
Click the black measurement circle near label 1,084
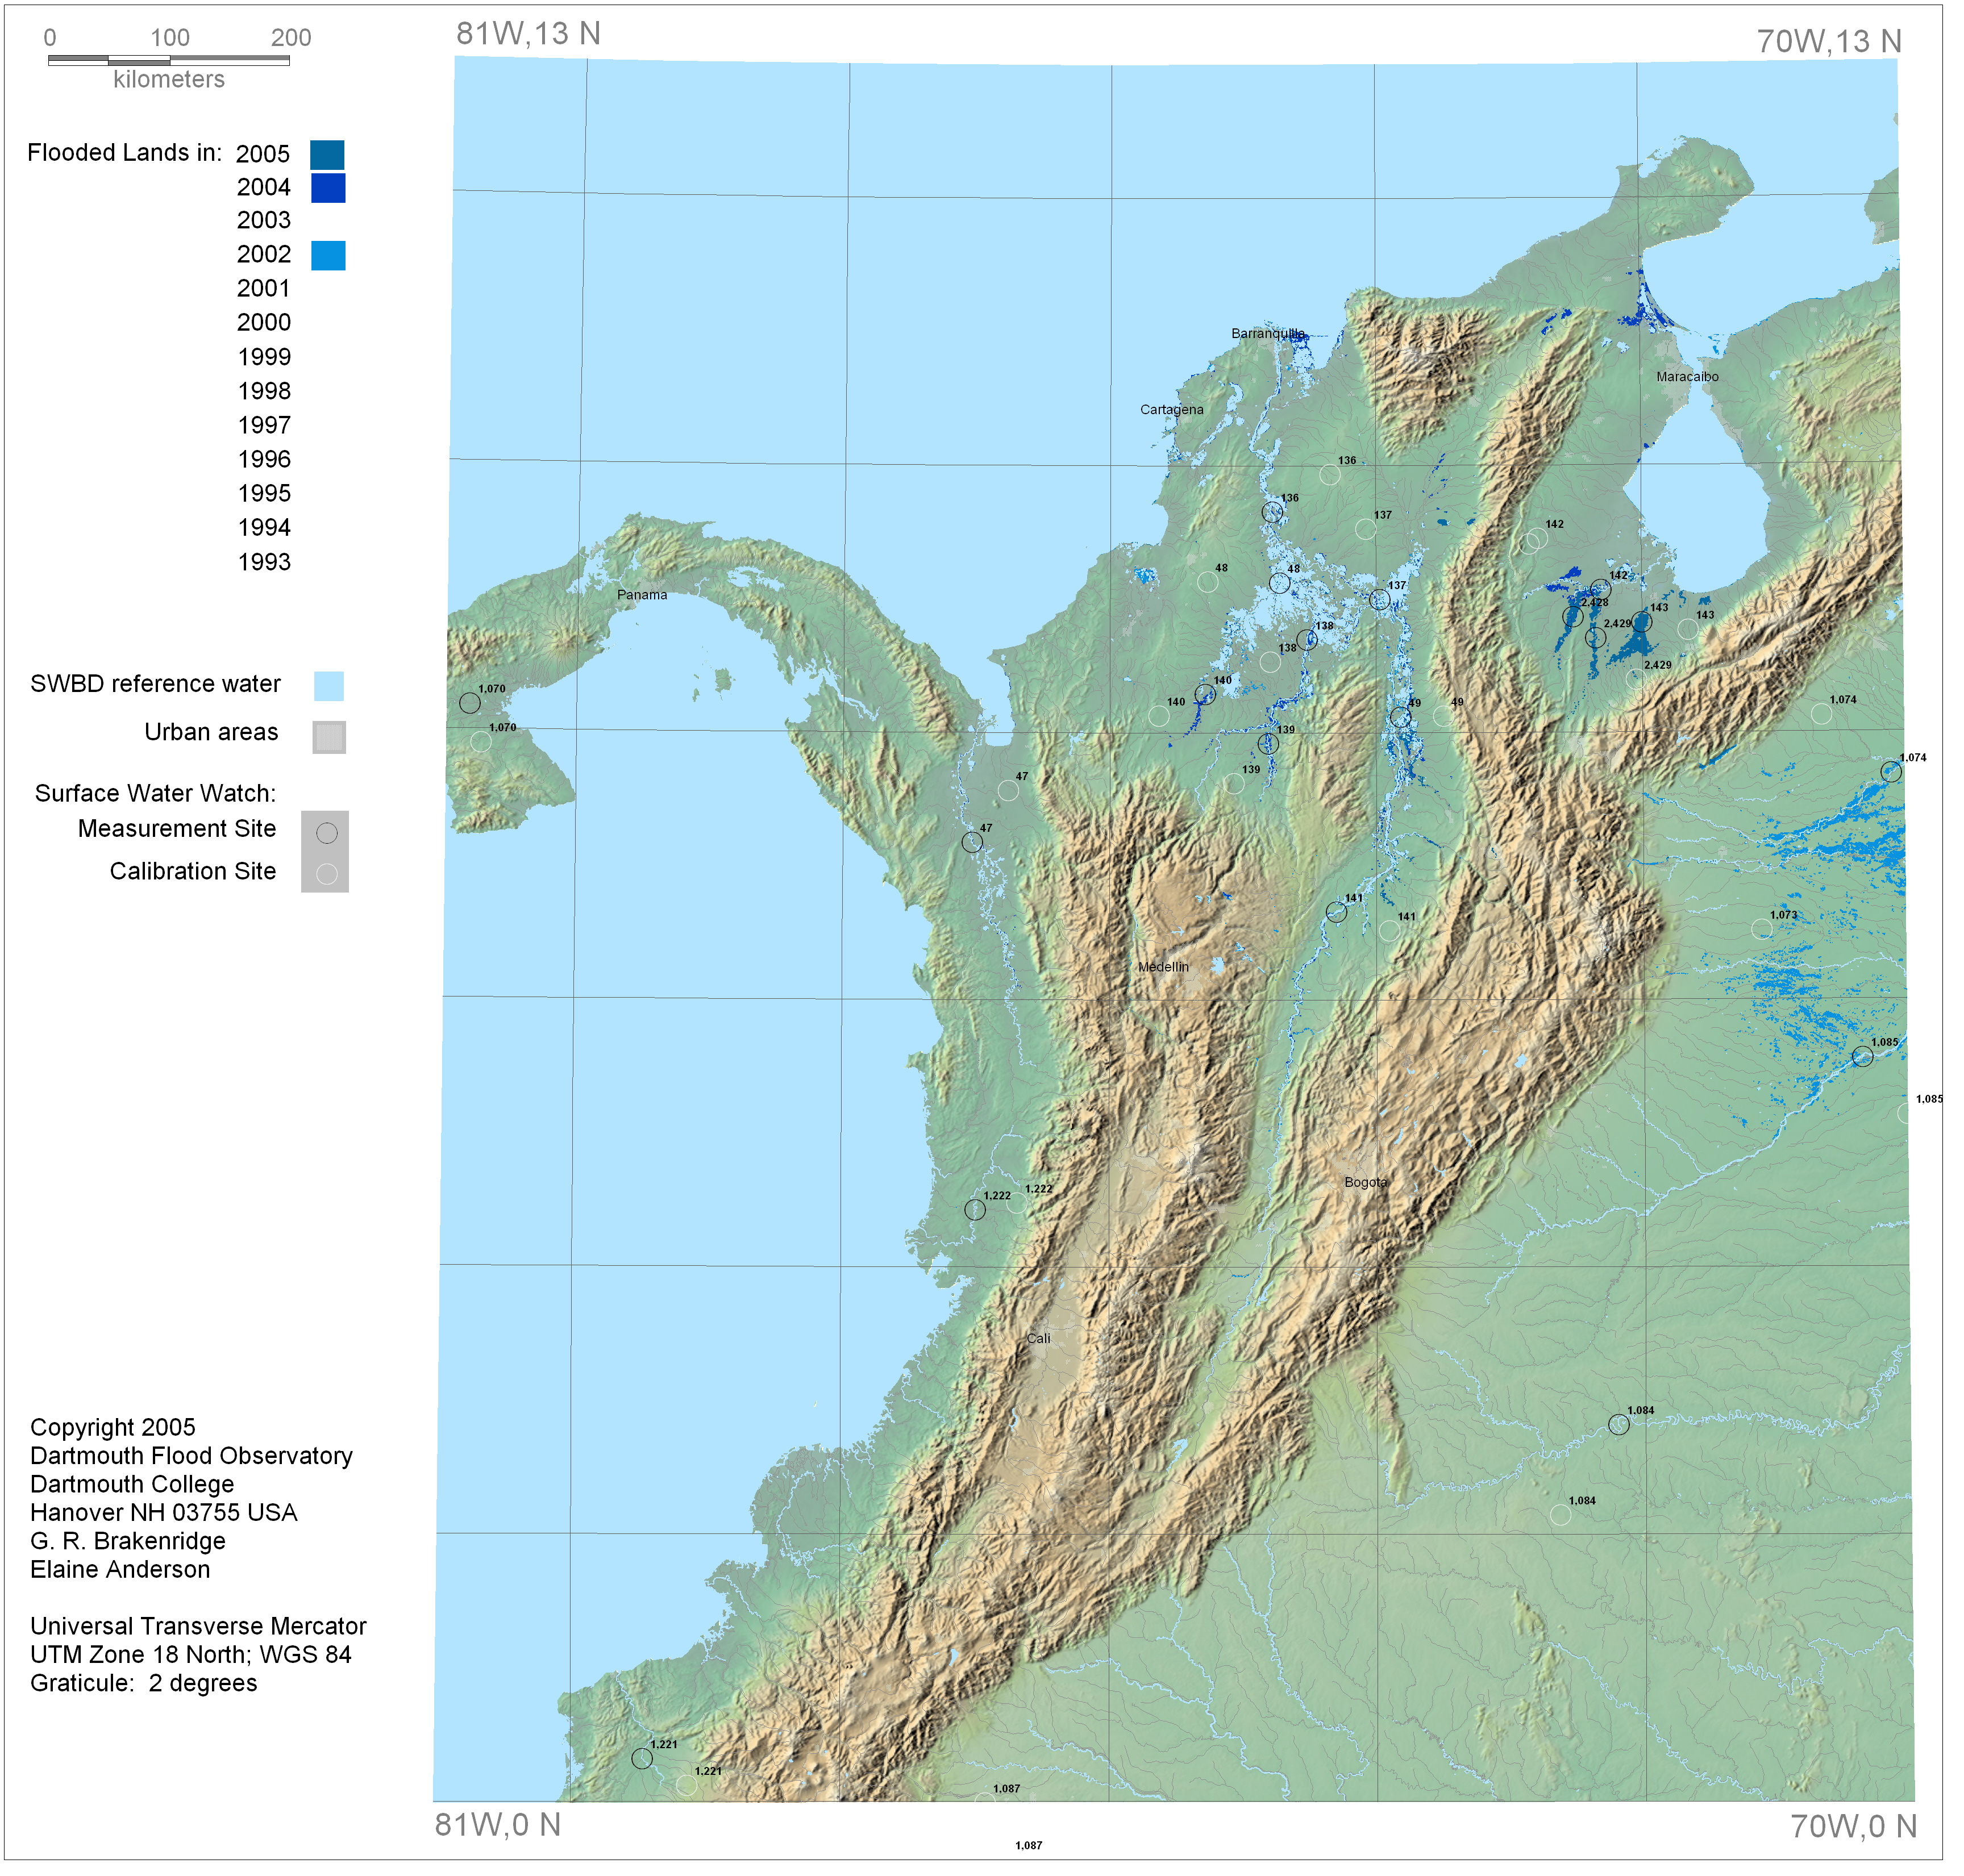[x=1618, y=1425]
